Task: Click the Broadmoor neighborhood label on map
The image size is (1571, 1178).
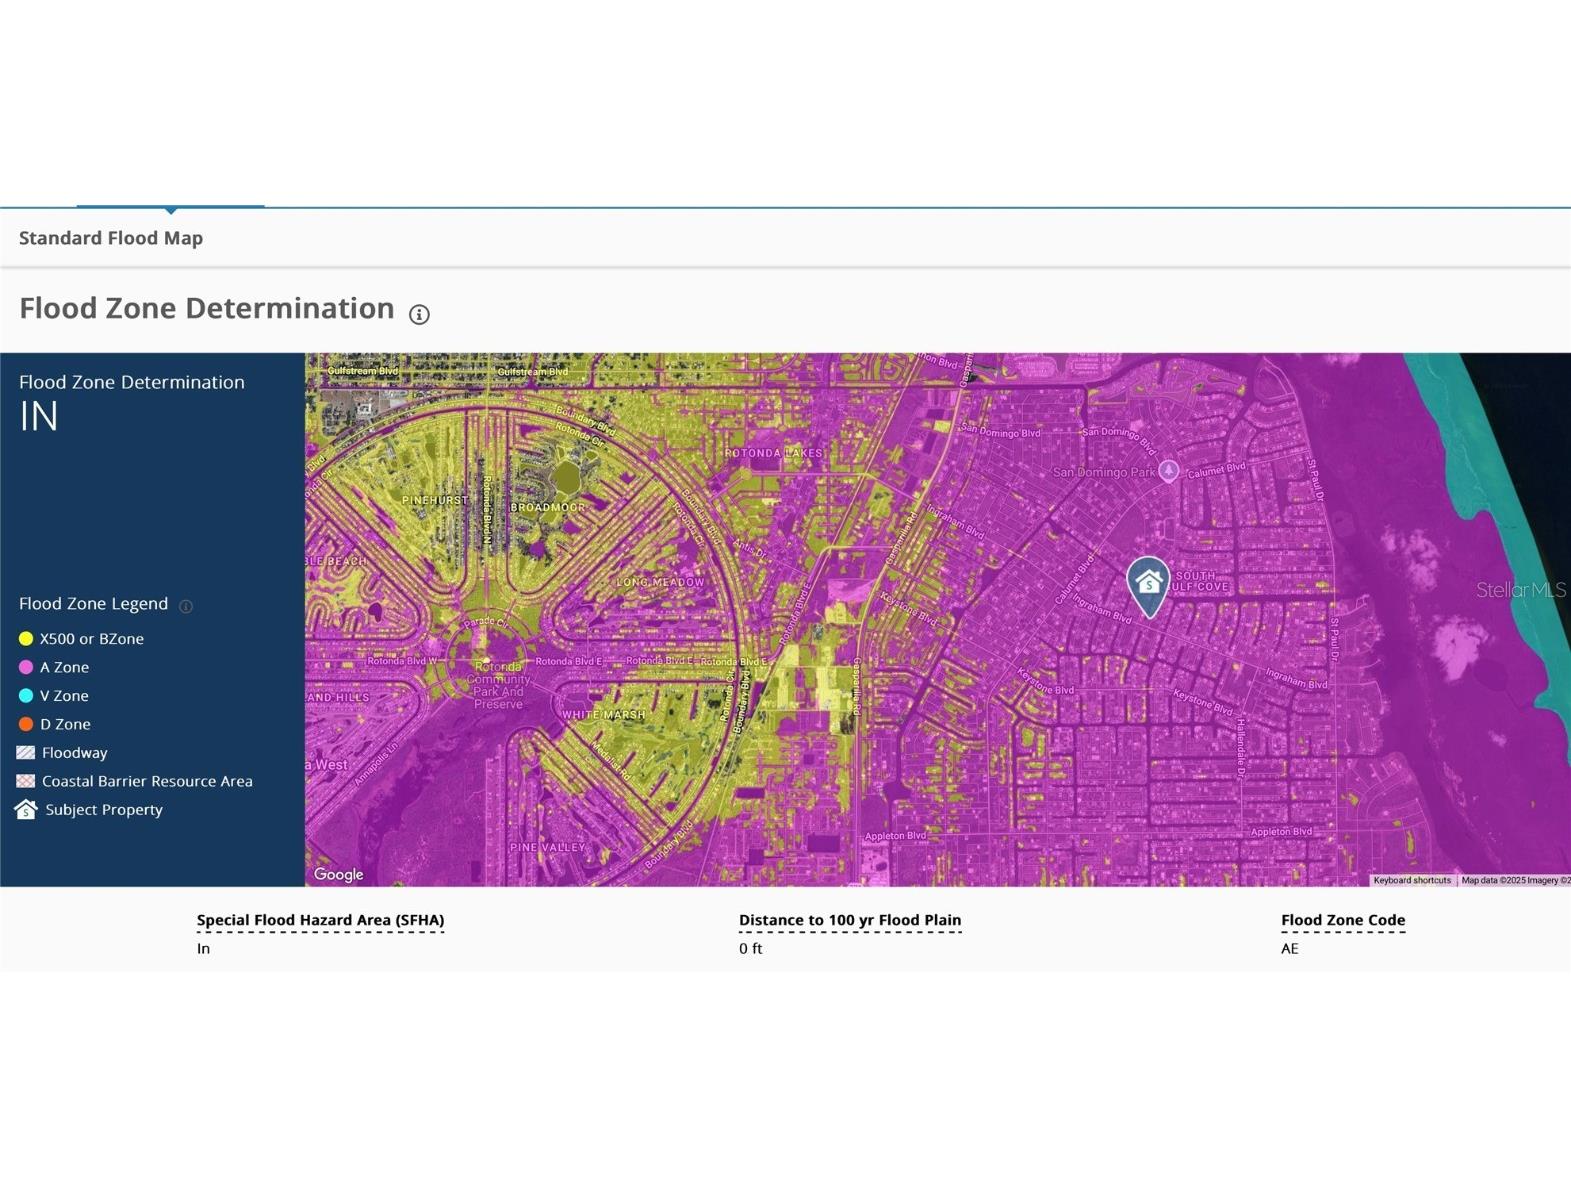Action: [547, 507]
